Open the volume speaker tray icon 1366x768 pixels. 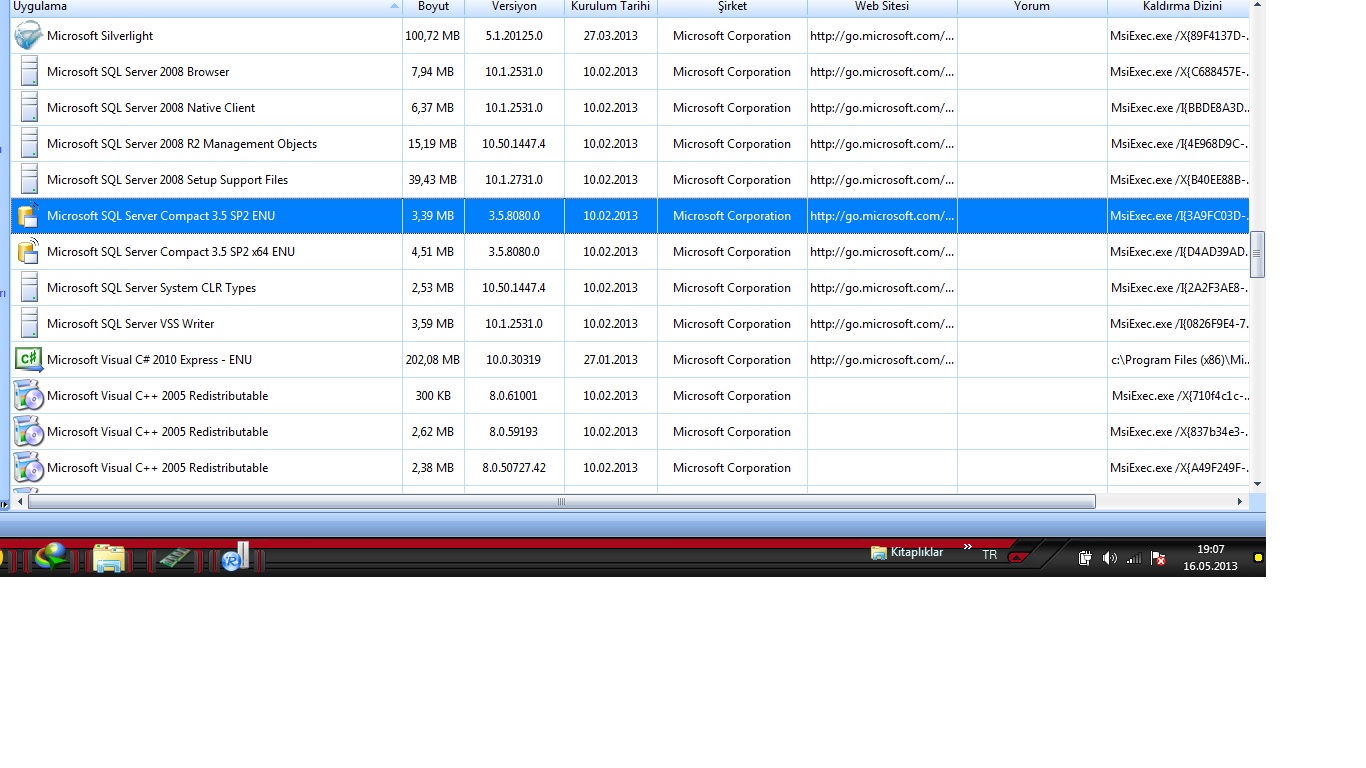click(1109, 558)
